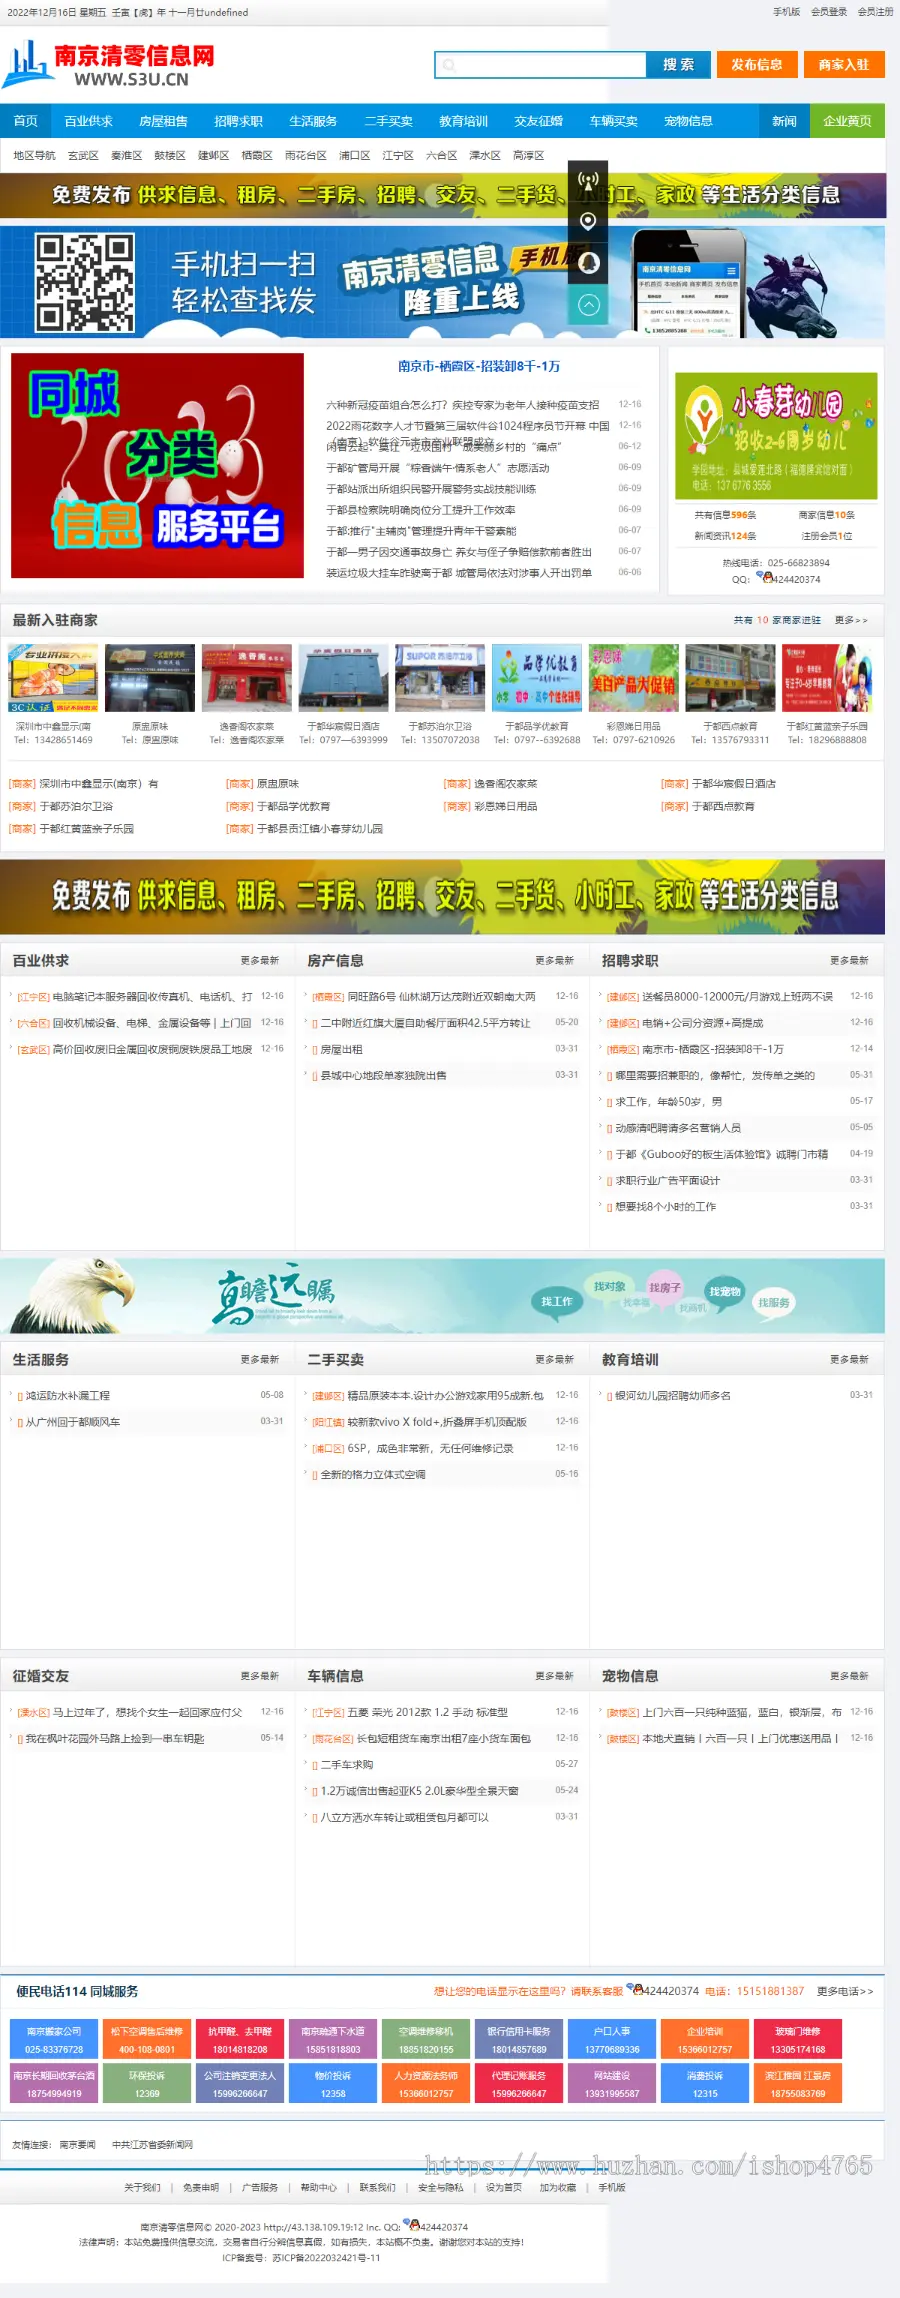The width and height of the screenshot is (900, 2298).
Task: Open the 中共江苏省委新闻网 friendly link
Action: tap(153, 2144)
